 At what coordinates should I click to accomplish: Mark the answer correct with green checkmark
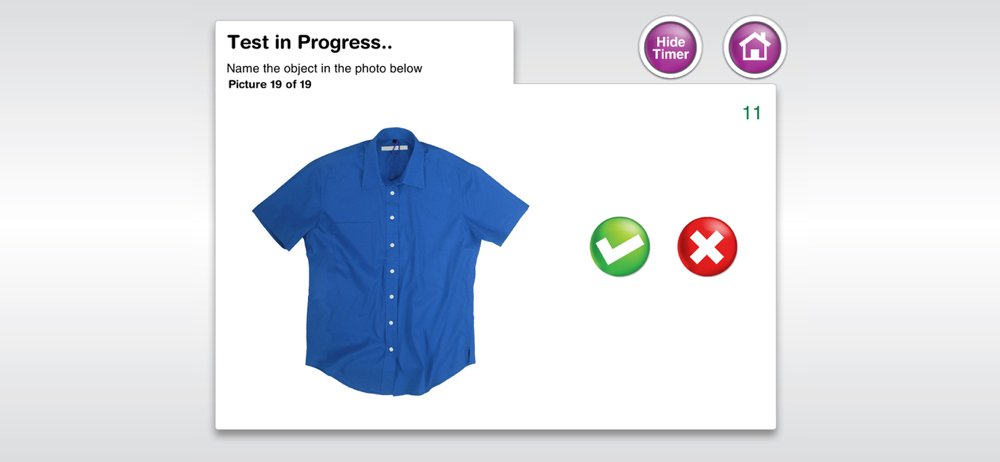pos(620,246)
